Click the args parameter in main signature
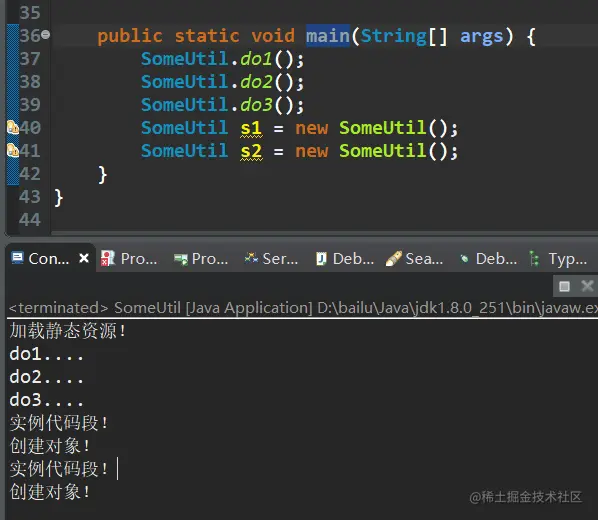Viewport: 598px width, 520px height. click(481, 37)
